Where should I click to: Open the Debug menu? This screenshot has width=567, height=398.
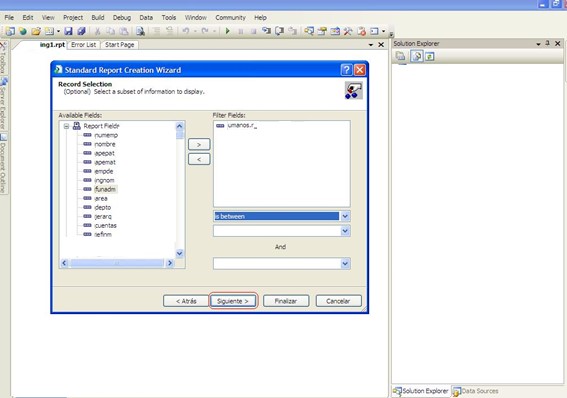(x=122, y=17)
